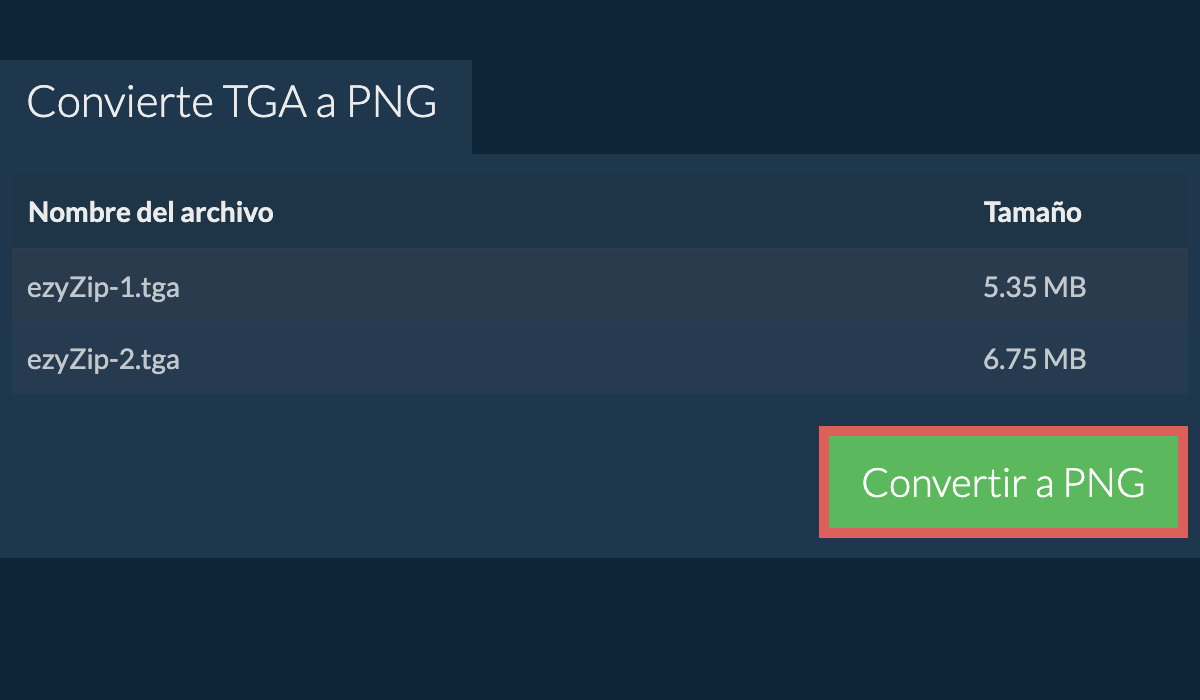Click the 5.35 MB size value

(x=1034, y=288)
